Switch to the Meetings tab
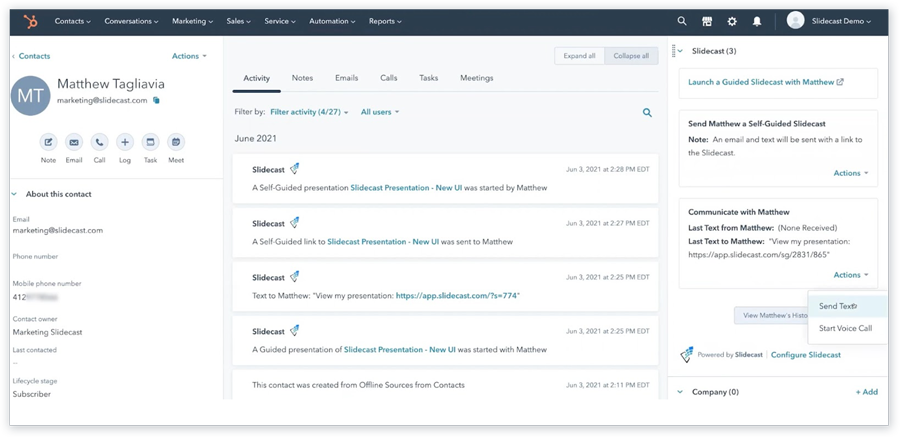The image size is (900, 437). tap(476, 78)
